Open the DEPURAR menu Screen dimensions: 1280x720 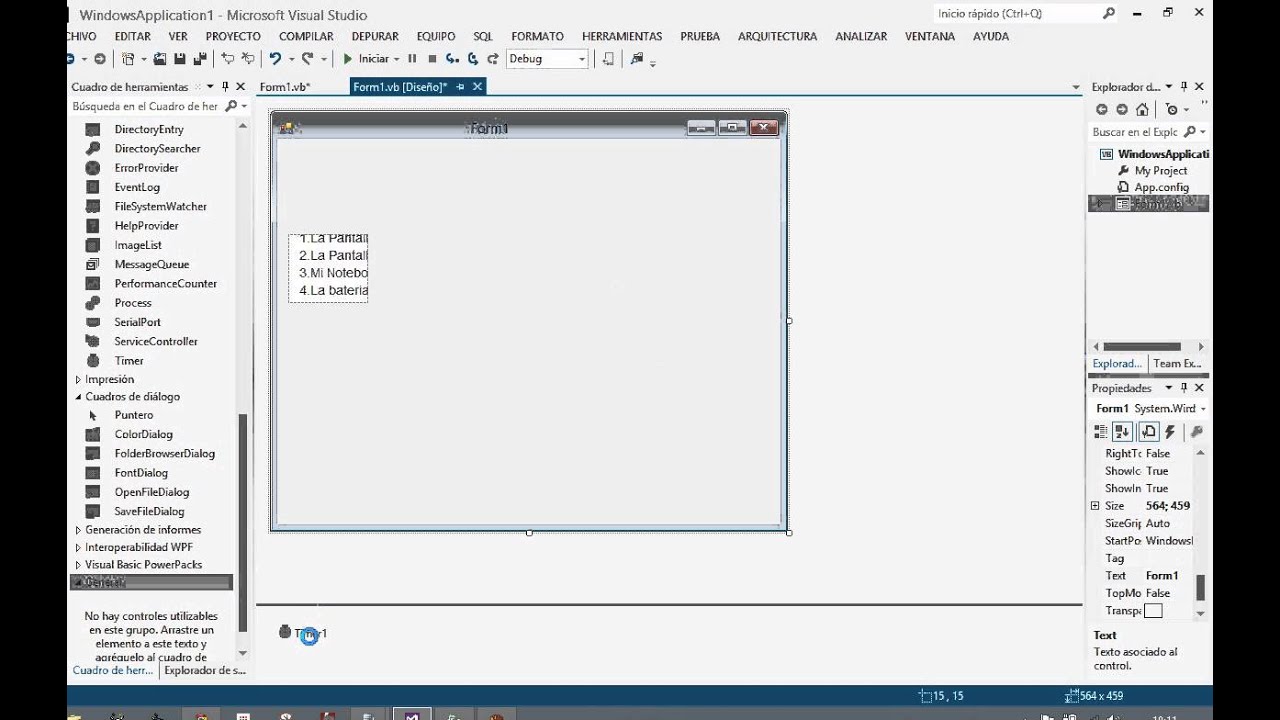point(375,36)
